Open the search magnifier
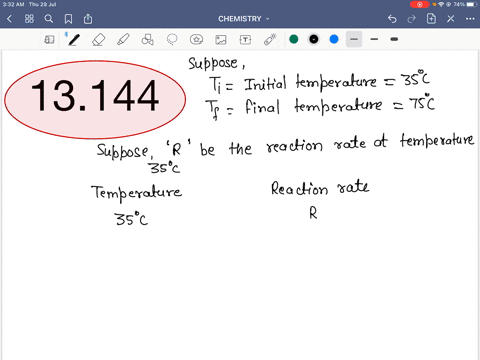Image resolution: width=480 pixels, height=360 pixels. coord(49,19)
